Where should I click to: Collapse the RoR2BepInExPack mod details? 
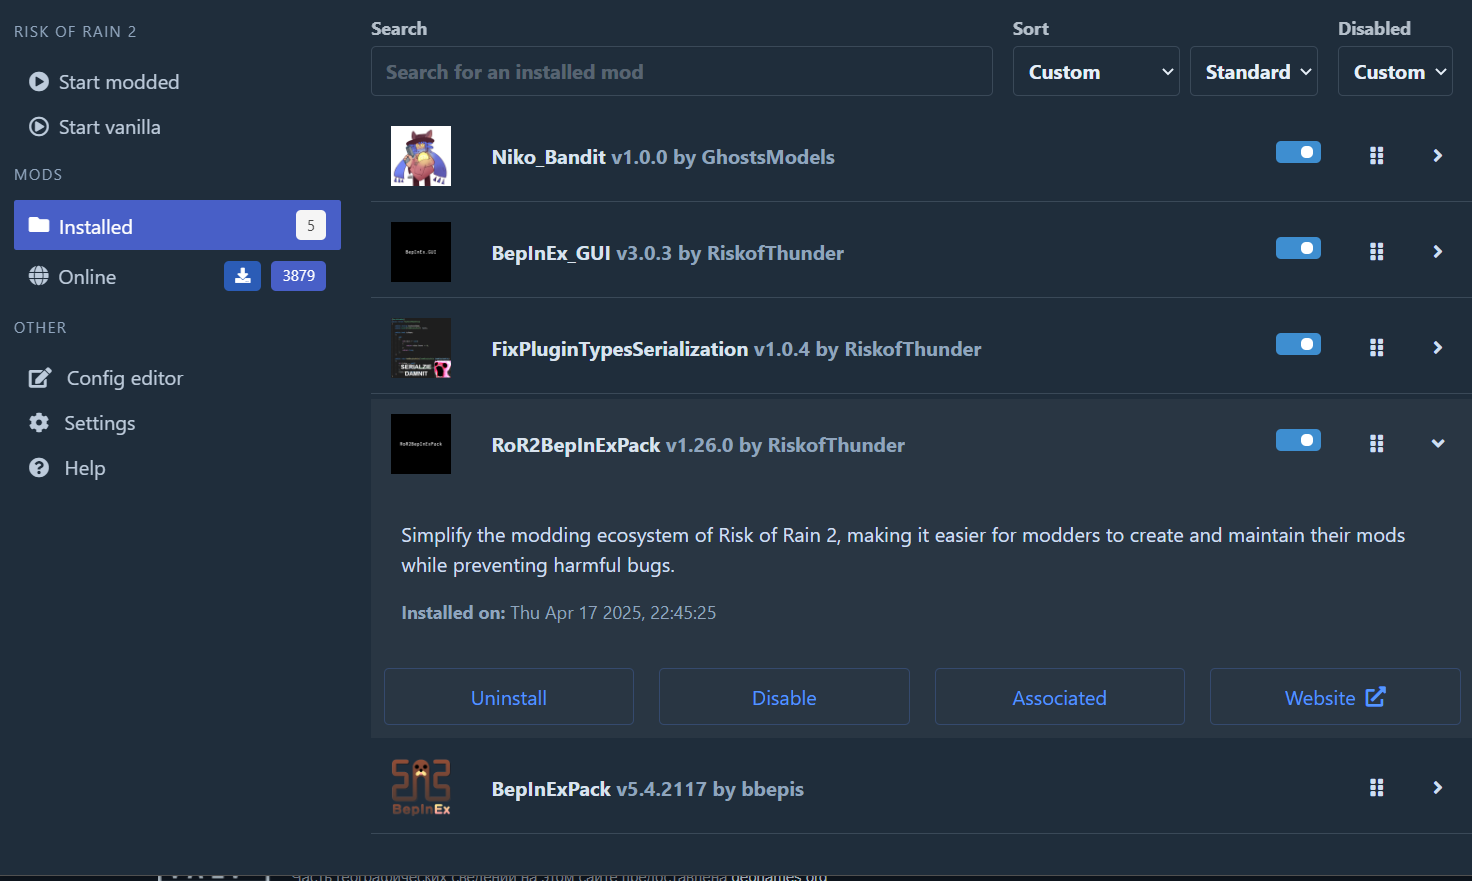[1438, 444]
